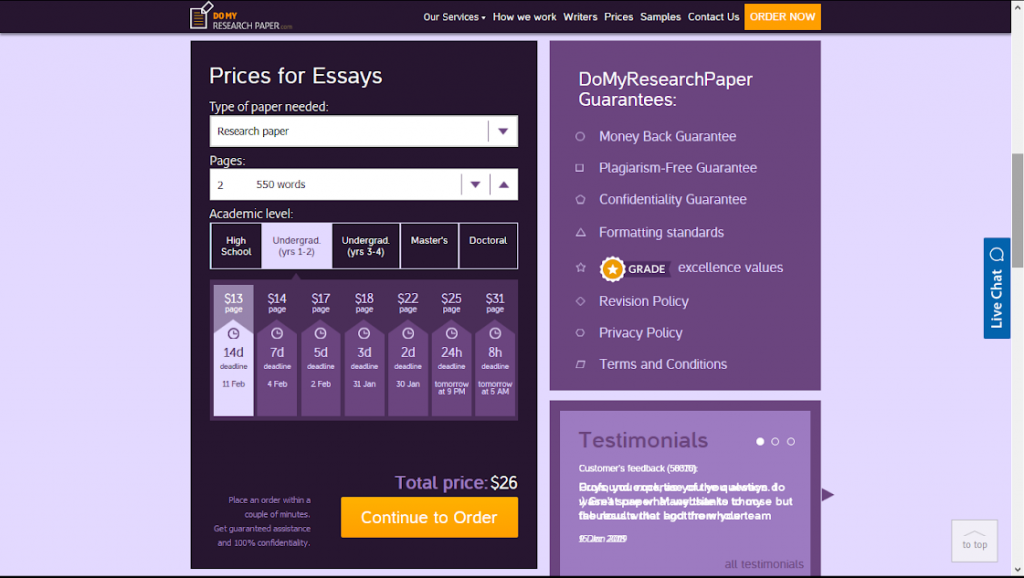1024x578 pixels.
Task: Choose the $13 per page 14d deadline
Action: [233, 350]
